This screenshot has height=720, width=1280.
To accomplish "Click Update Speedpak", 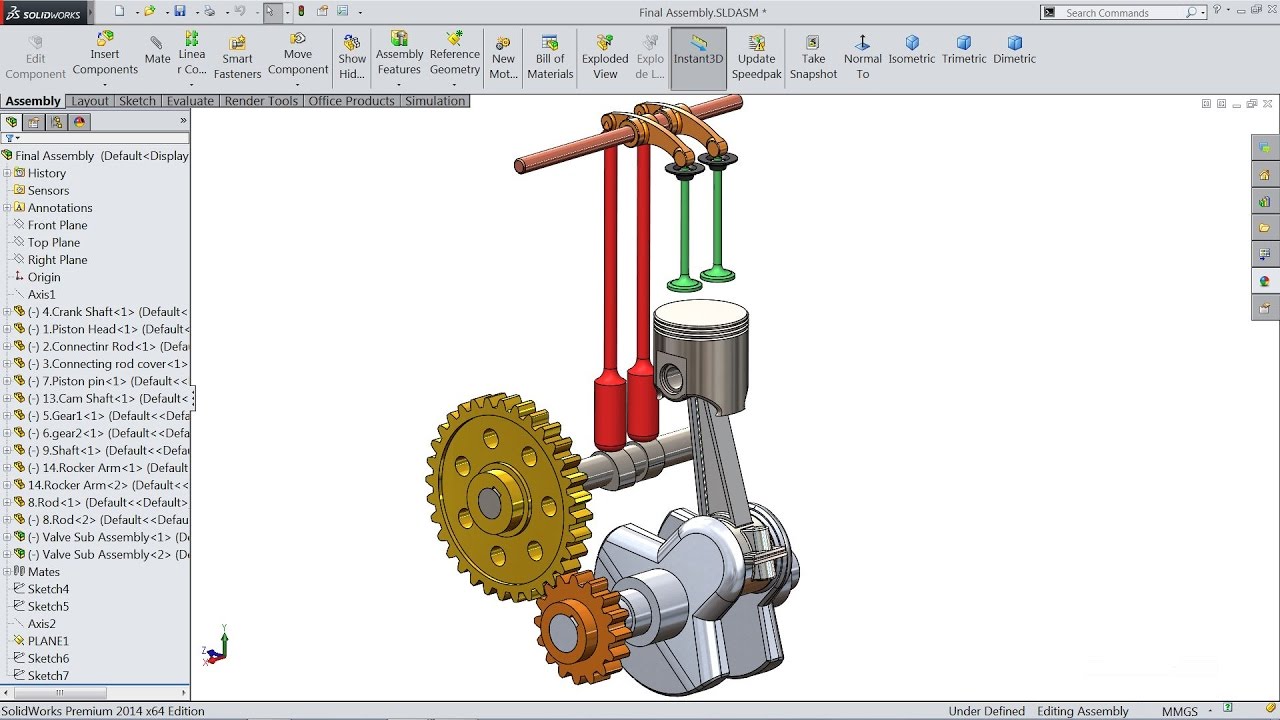I will (756, 58).
